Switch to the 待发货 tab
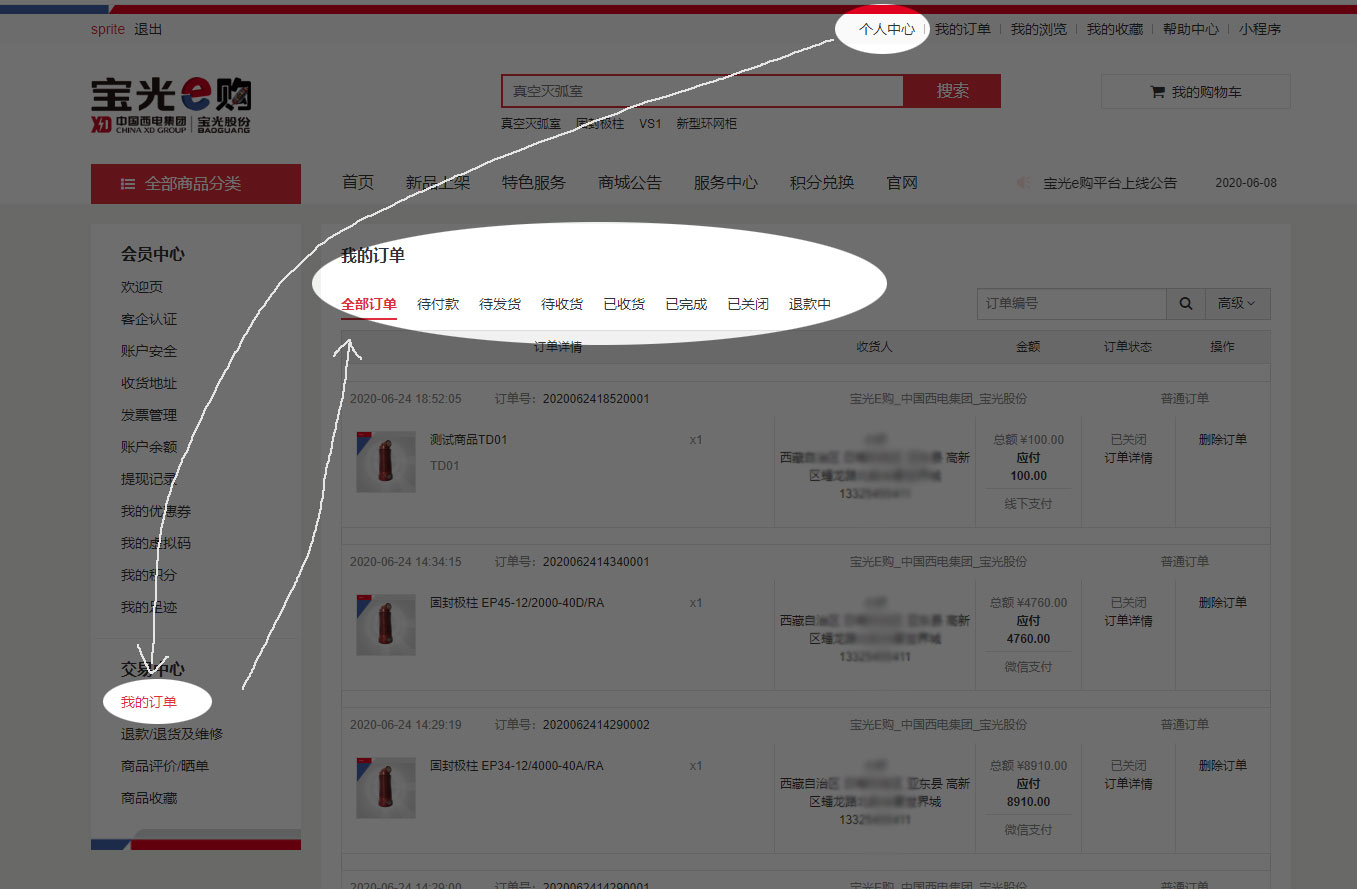 [500, 304]
